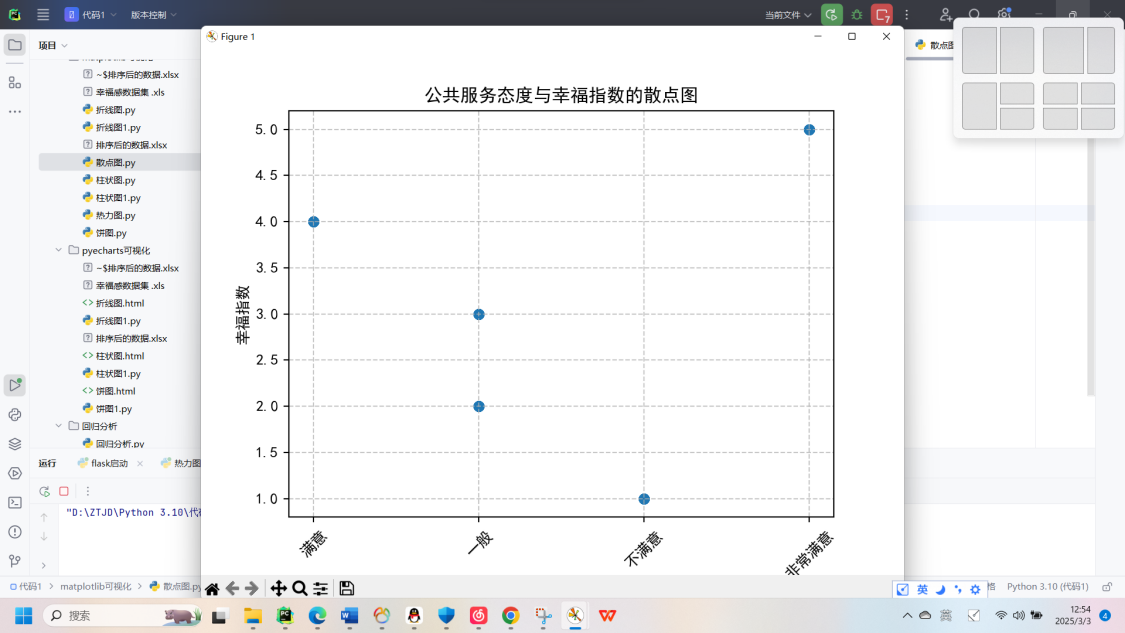Select the 散点图 editor tab

pos(935,45)
